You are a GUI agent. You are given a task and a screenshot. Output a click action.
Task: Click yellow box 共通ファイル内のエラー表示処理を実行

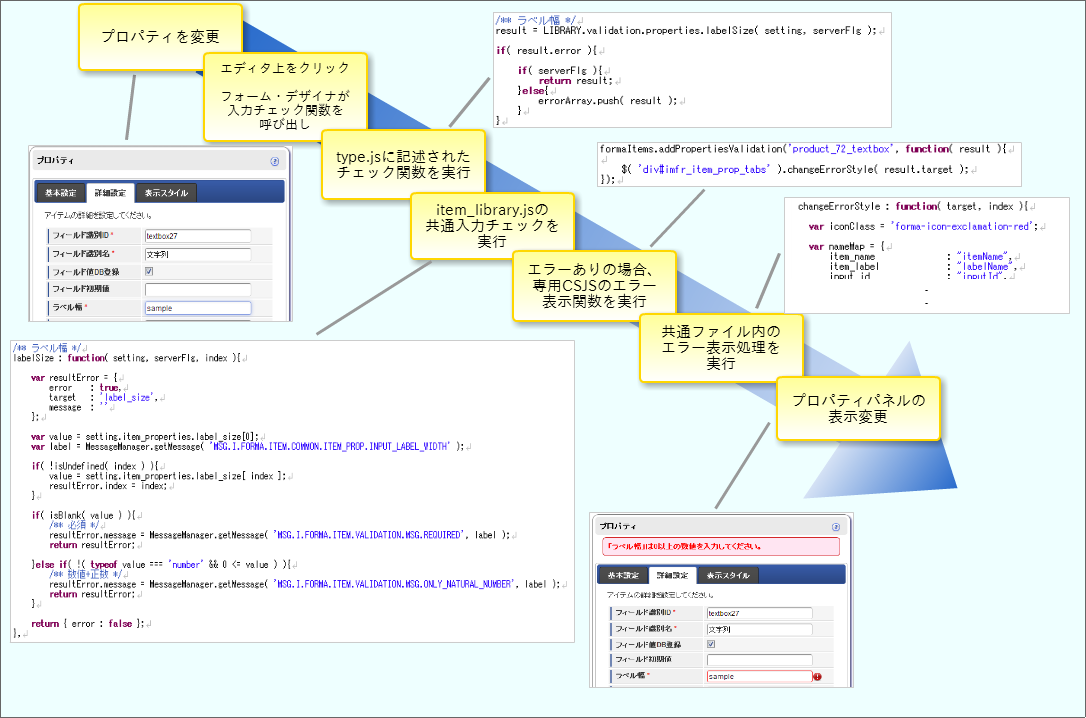(x=721, y=348)
